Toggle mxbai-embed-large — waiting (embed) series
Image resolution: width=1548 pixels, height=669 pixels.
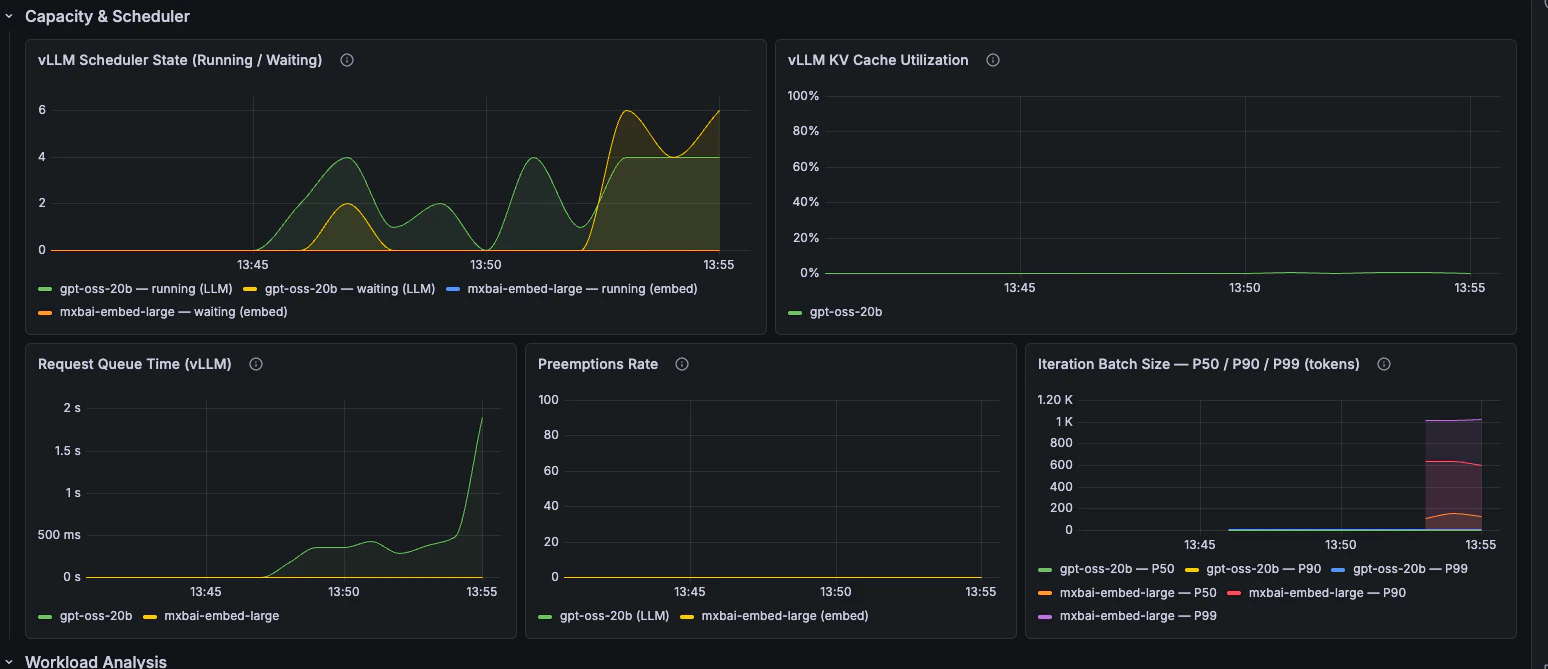point(173,312)
